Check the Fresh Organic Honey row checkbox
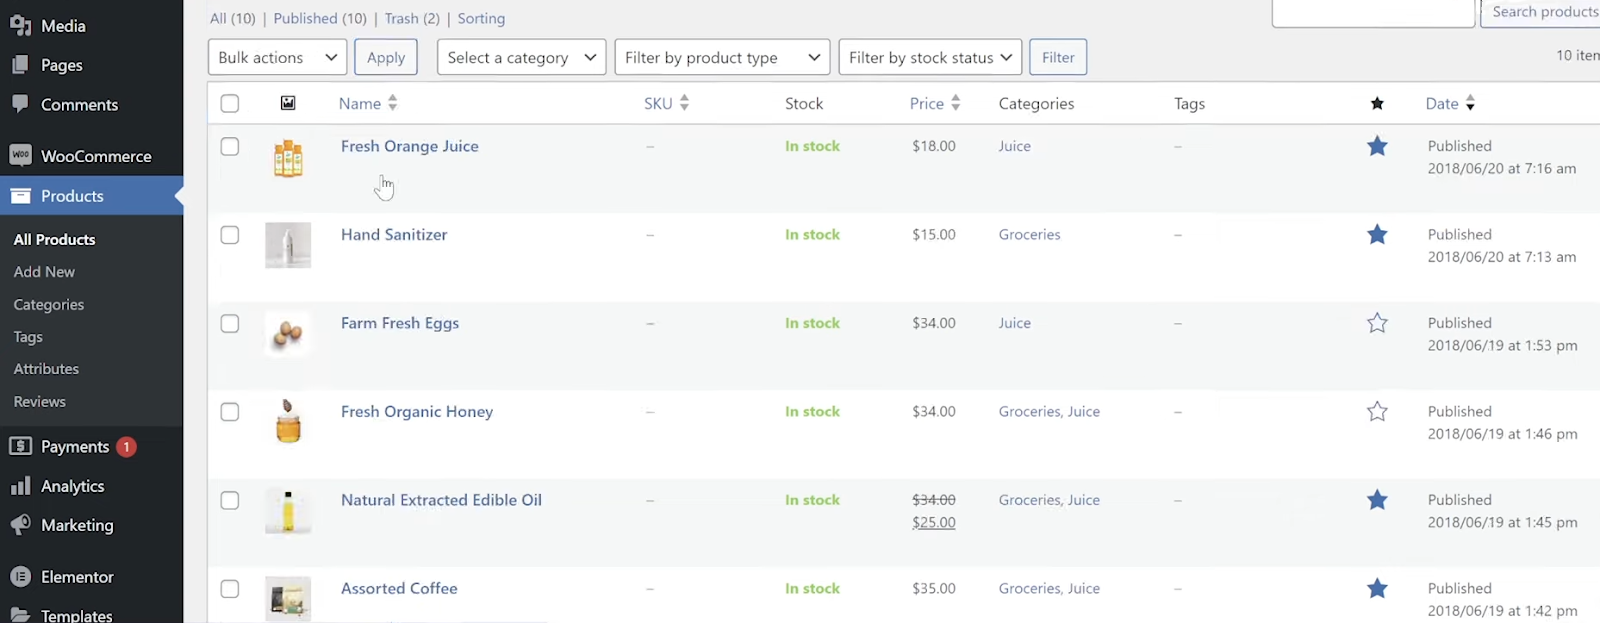This screenshot has width=1600, height=623. pos(230,411)
